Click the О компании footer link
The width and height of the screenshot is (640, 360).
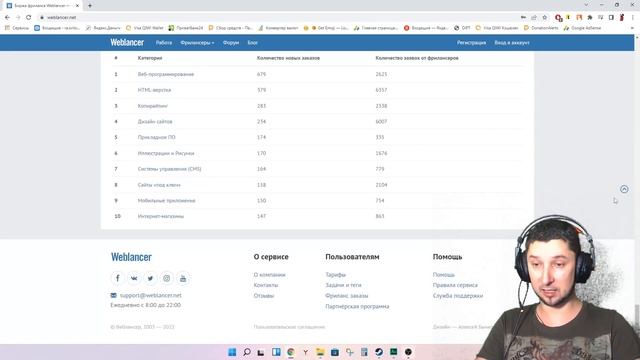pyautogui.click(x=269, y=275)
